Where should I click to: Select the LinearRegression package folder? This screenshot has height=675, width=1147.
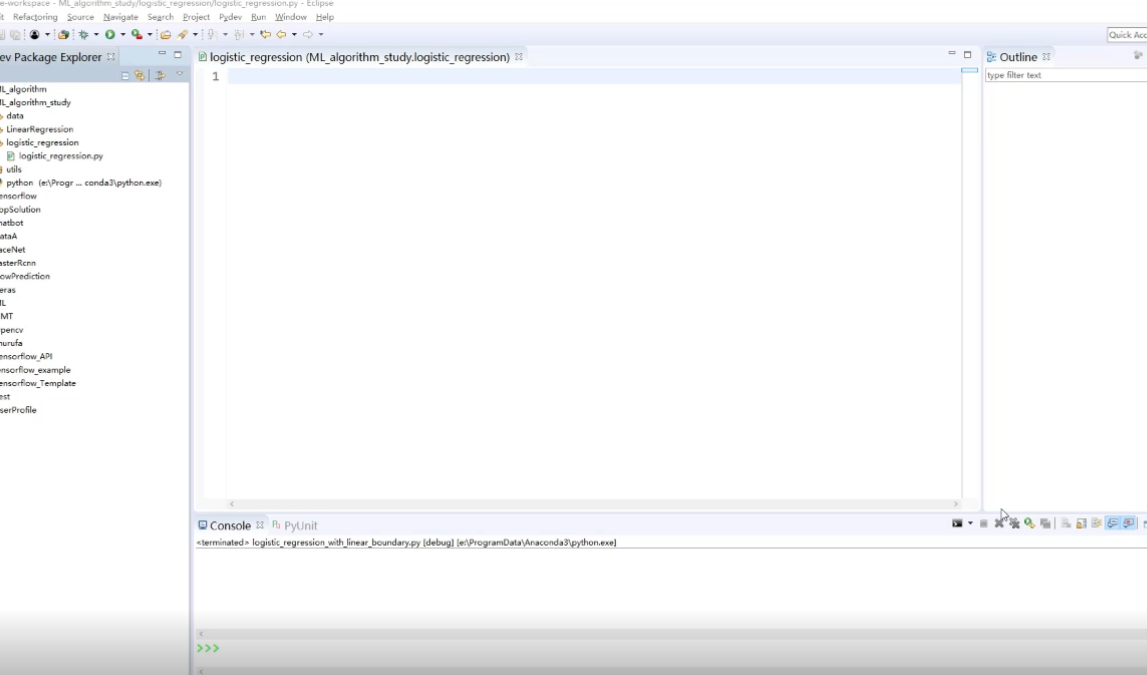click(x=39, y=129)
